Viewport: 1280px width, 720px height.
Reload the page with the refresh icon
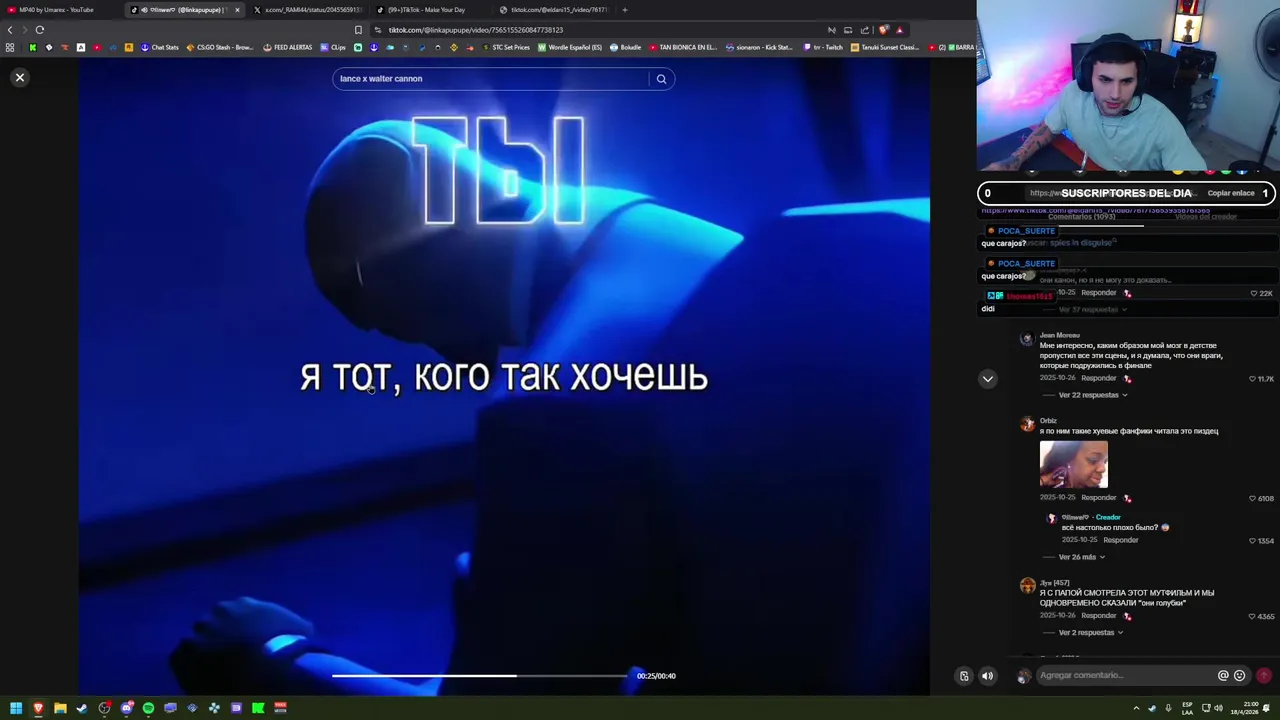(x=40, y=30)
